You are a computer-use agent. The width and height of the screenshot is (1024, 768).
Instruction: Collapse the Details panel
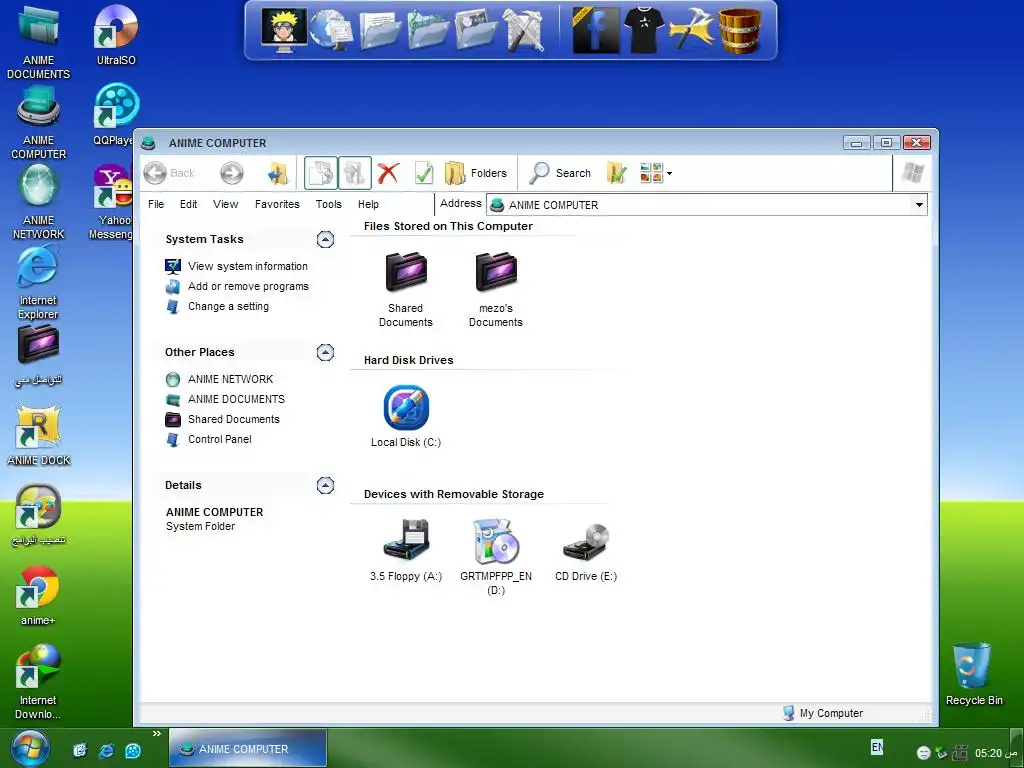click(x=325, y=485)
